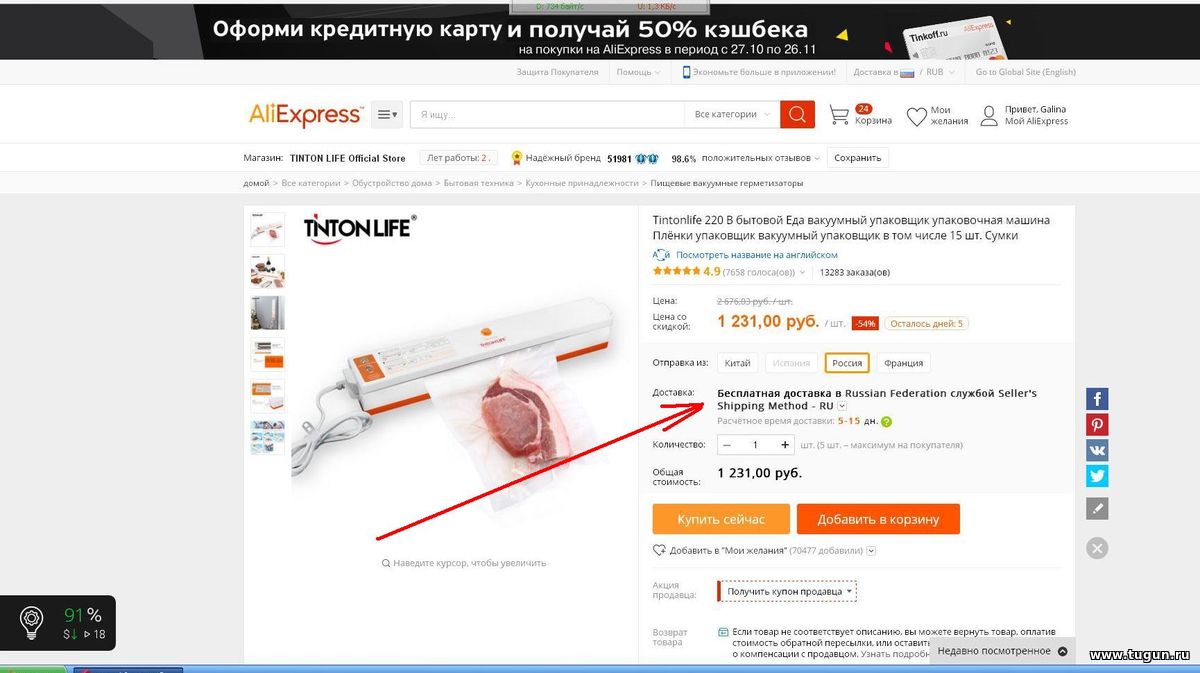Share the product on Twitter
Screen dimensions: 1200x673
[x=1097, y=476]
